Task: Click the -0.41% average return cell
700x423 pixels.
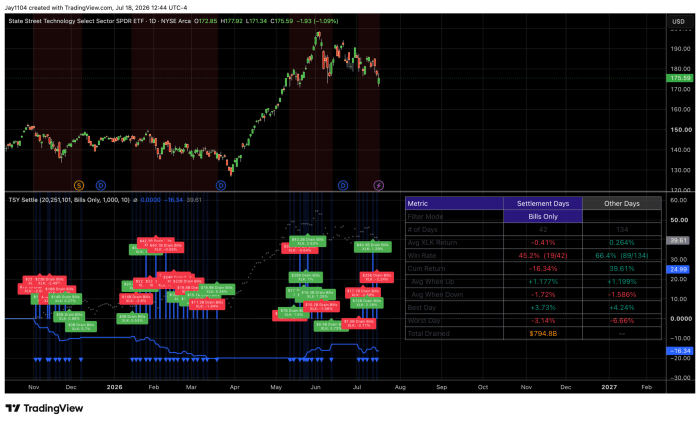Action: click(543, 243)
